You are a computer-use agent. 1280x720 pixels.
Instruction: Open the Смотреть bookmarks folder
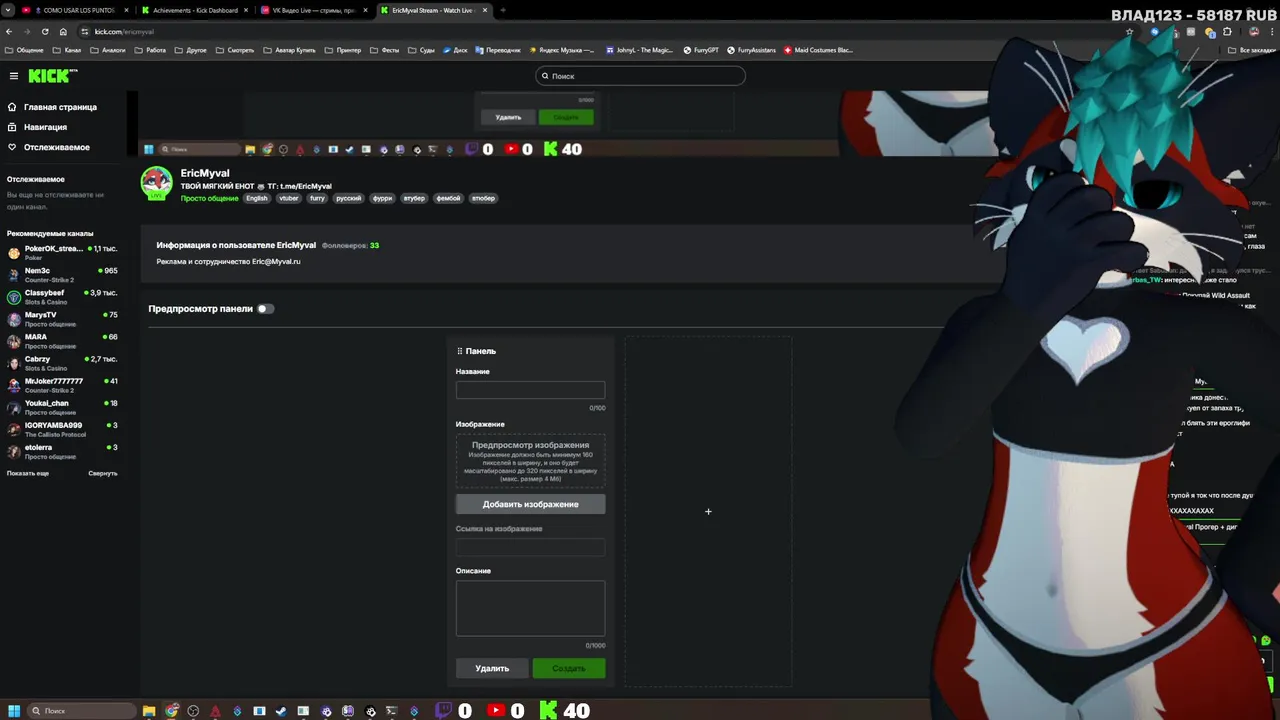tap(235, 50)
